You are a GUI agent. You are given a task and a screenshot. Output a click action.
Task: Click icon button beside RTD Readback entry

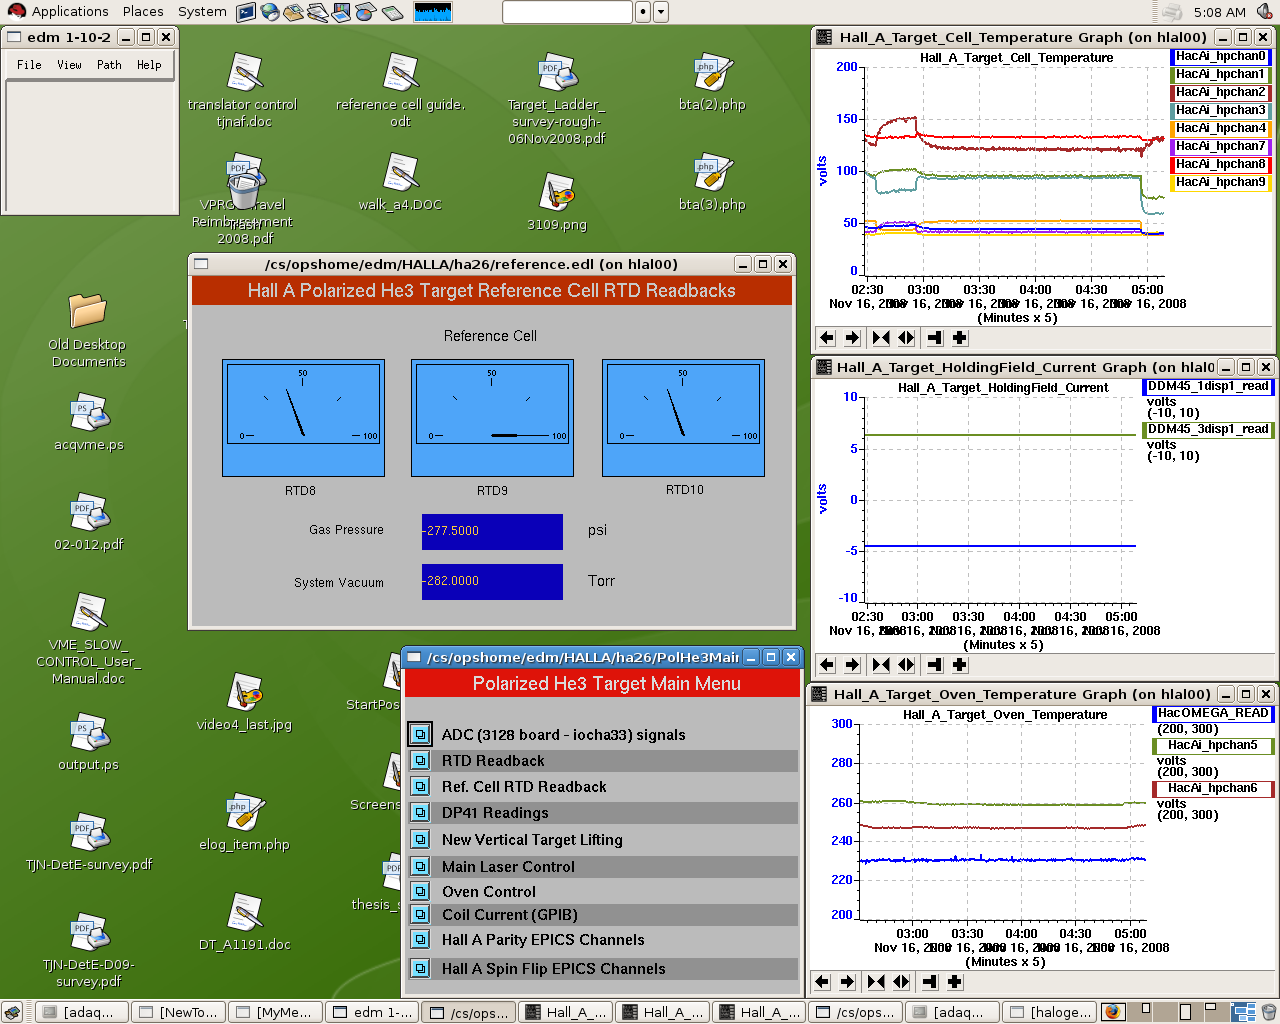tap(420, 761)
